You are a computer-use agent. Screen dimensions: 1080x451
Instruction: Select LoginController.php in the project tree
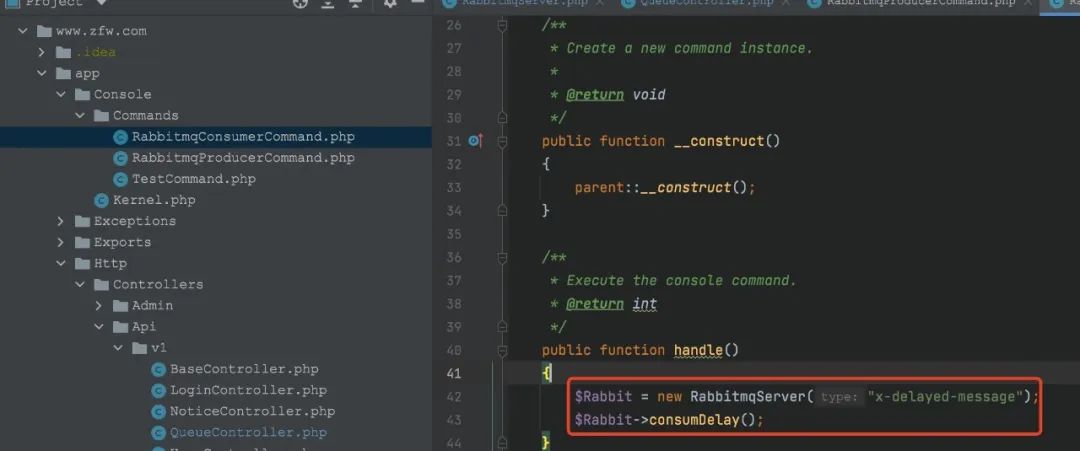[x=248, y=390]
